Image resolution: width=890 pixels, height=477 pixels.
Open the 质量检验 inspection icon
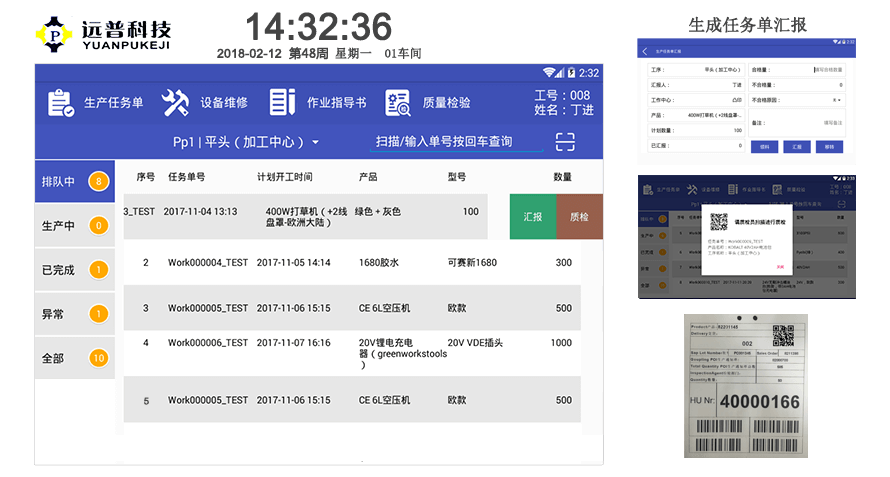(x=398, y=102)
